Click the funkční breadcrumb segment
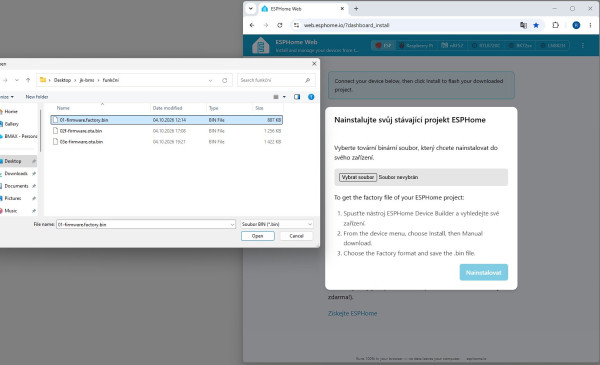 [x=111, y=80]
